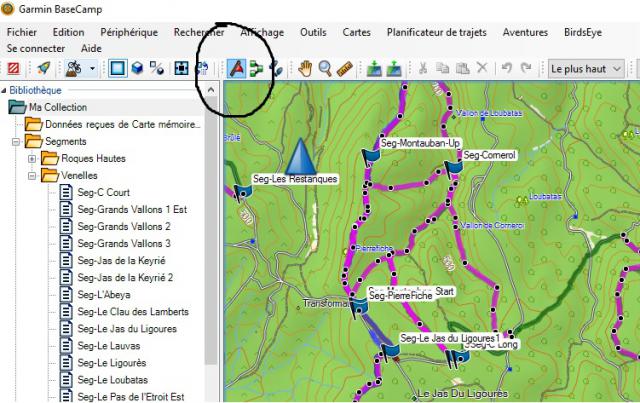Select Seg-L'Abeya in the list

[x=104, y=295]
